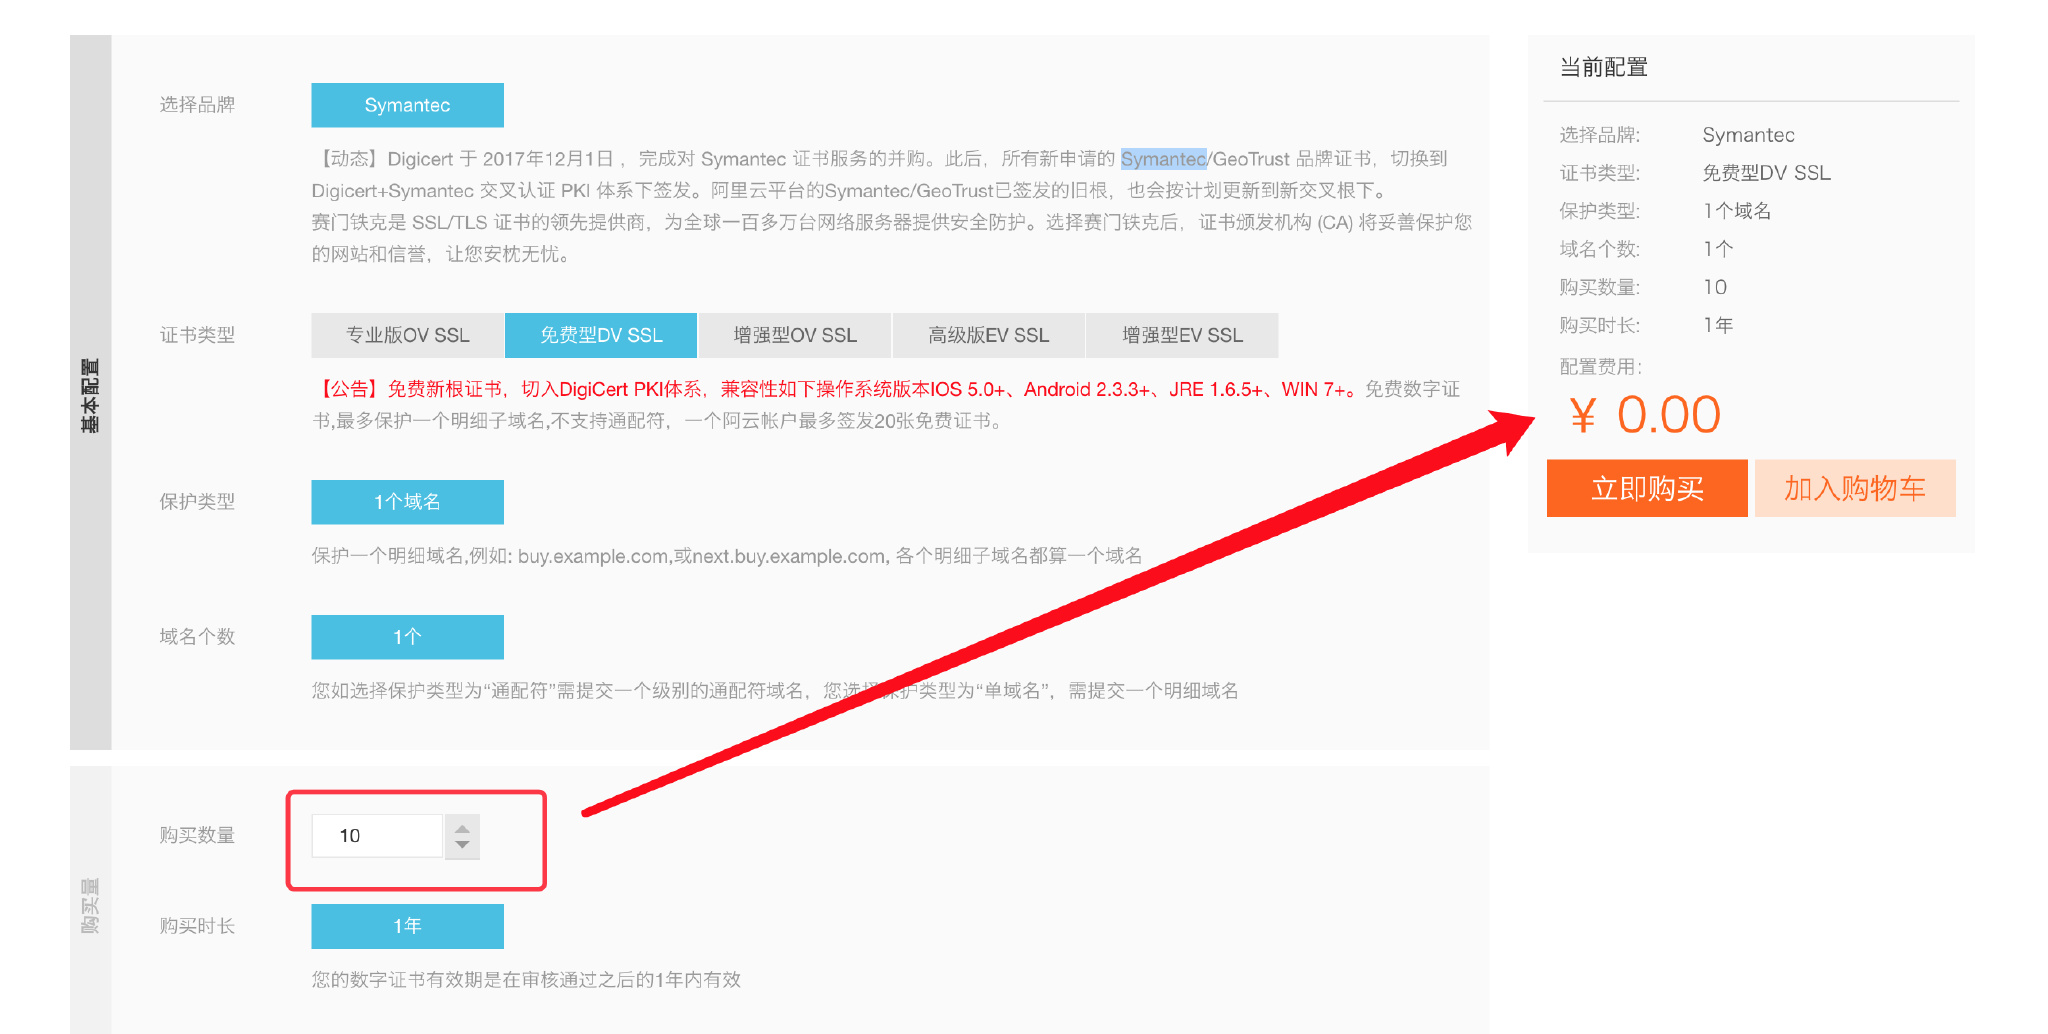Click the Symantec value in summary panel
The width and height of the screenshot is (2048, 1034).
pos(1748,135)
